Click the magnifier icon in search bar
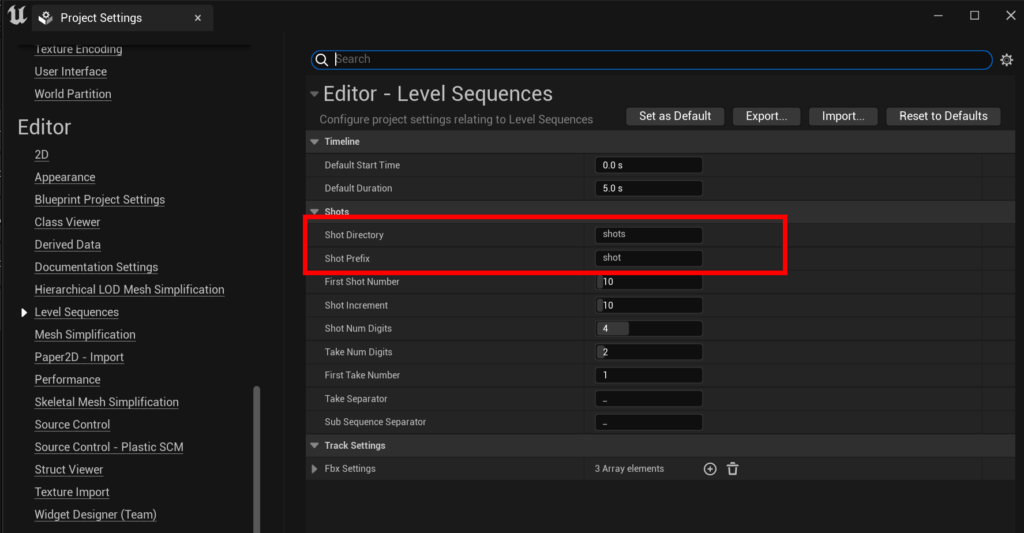The image size is (1024, 533). pyautogui.click(x=321, y=59)
